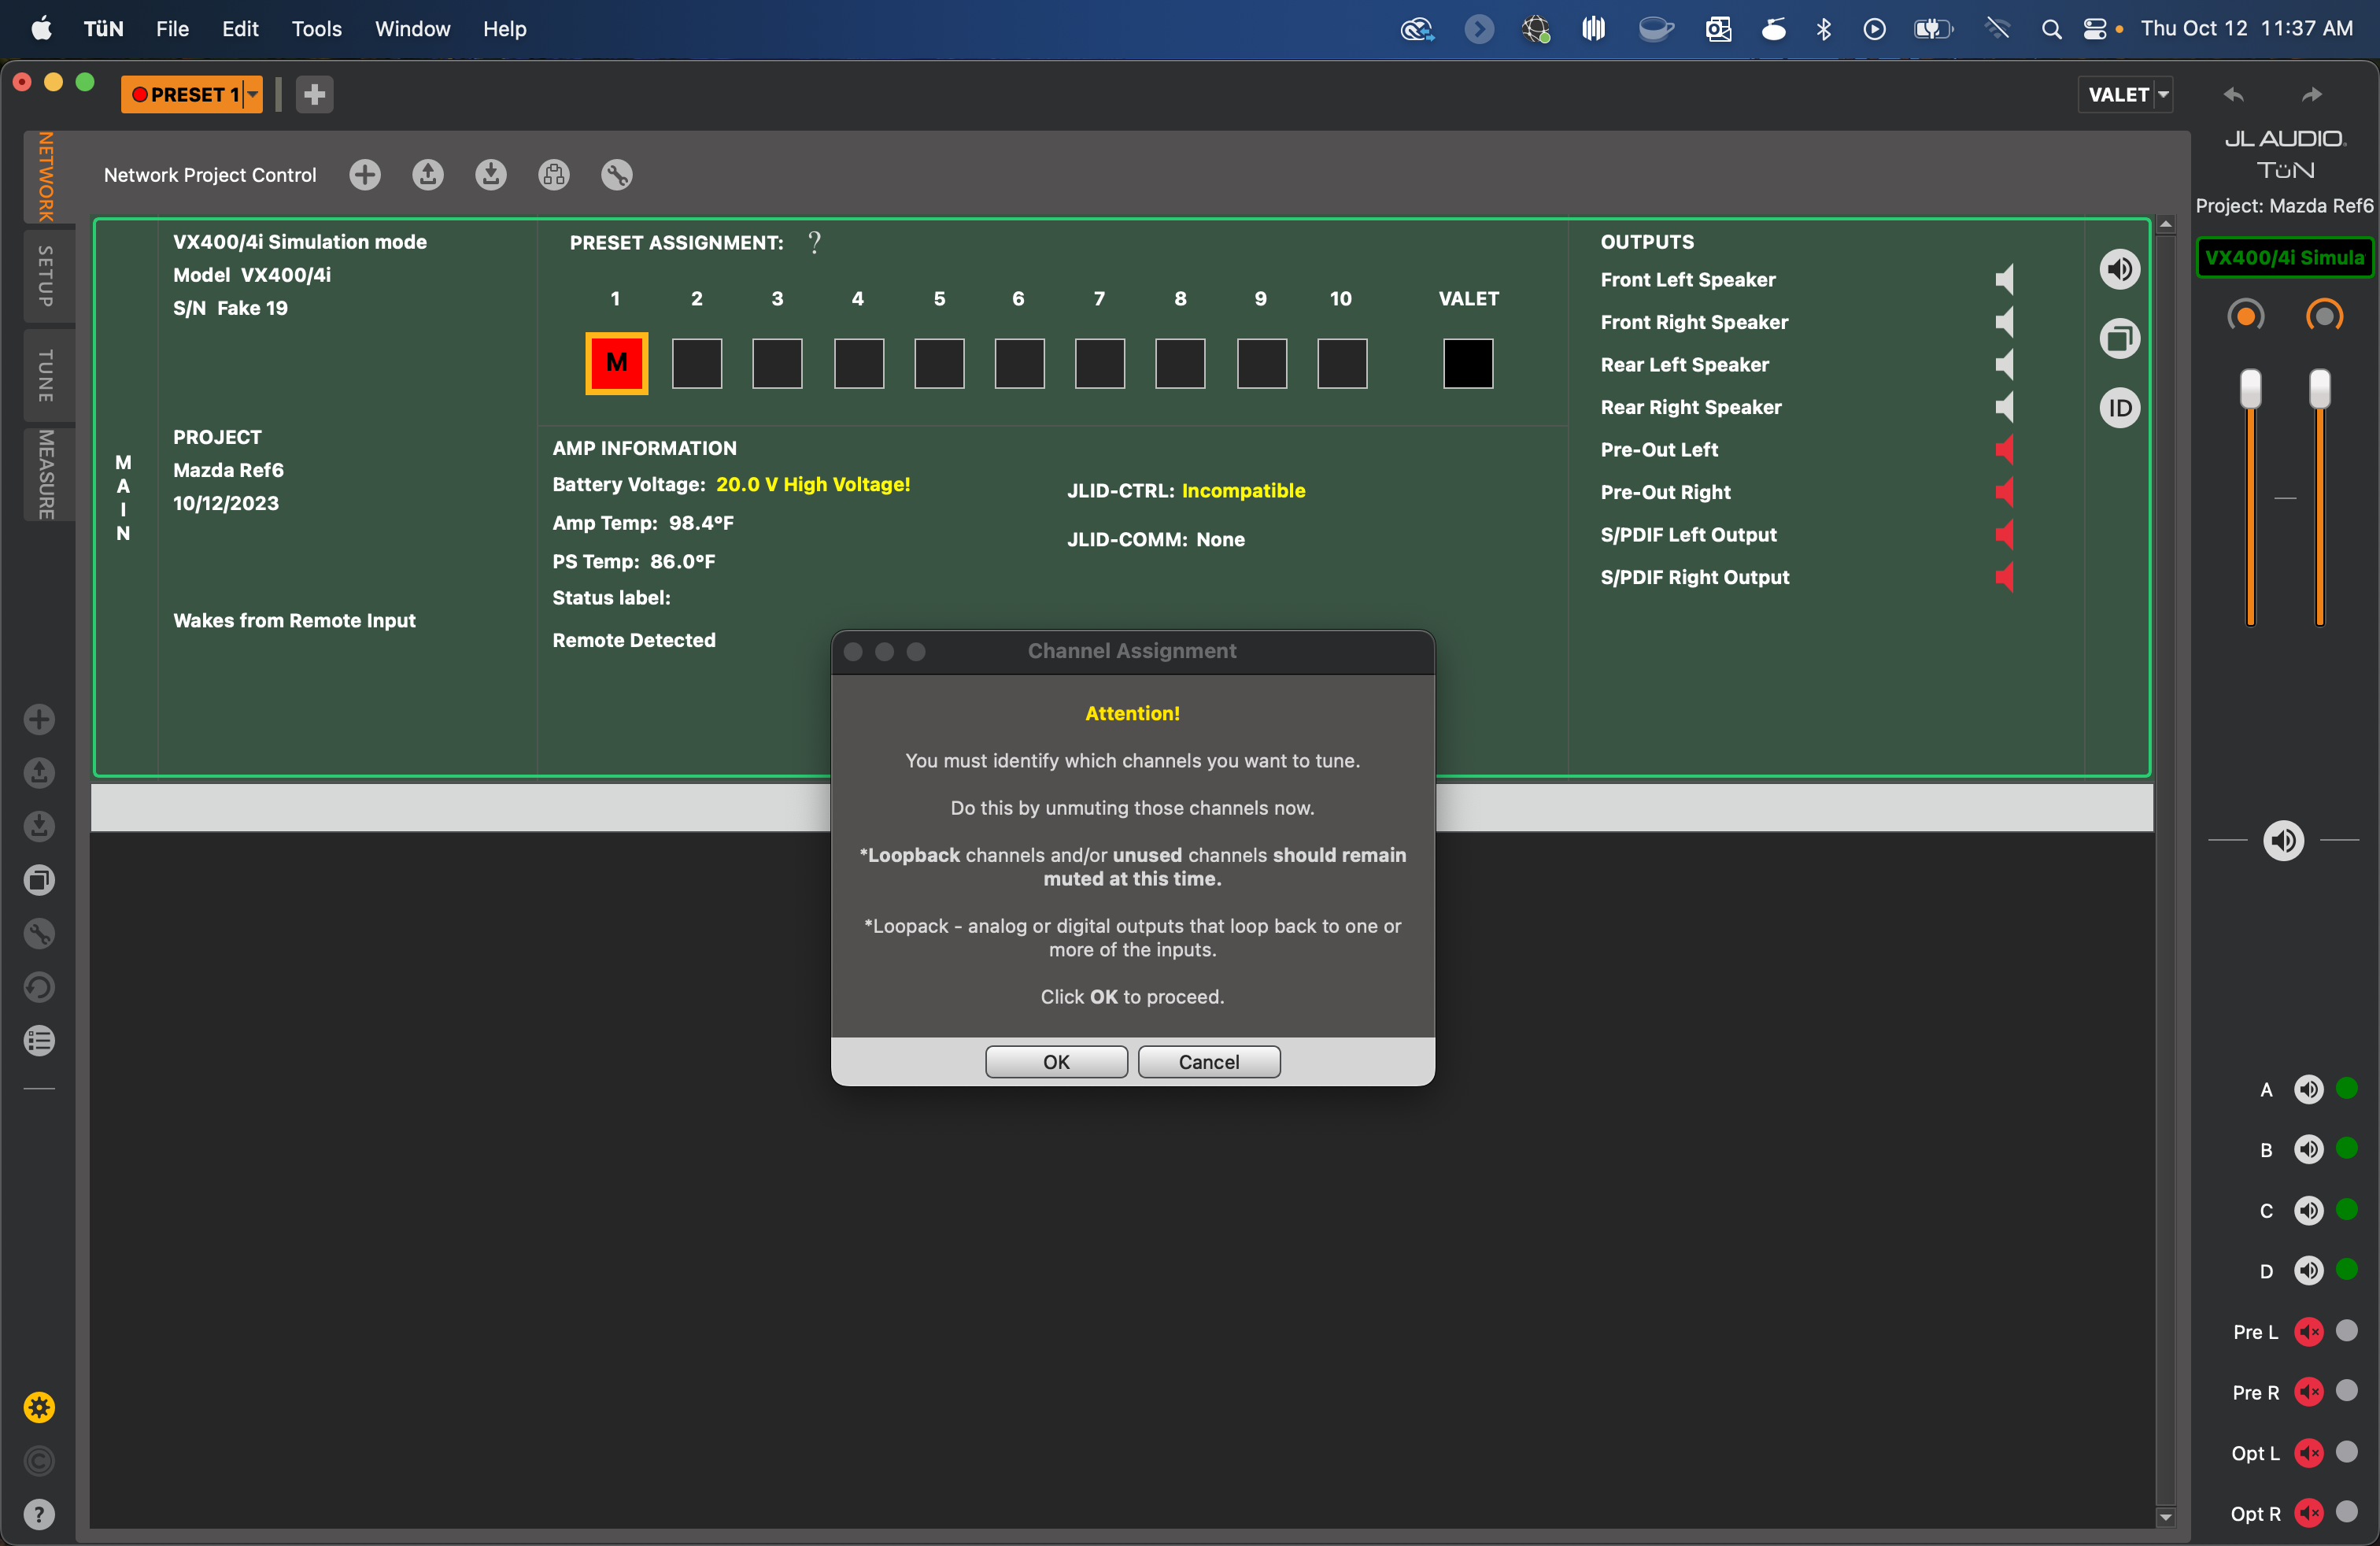Click scrollbar down arrow on device list
This screenshot has height=1546, width=2380.
[2165, 1517]
